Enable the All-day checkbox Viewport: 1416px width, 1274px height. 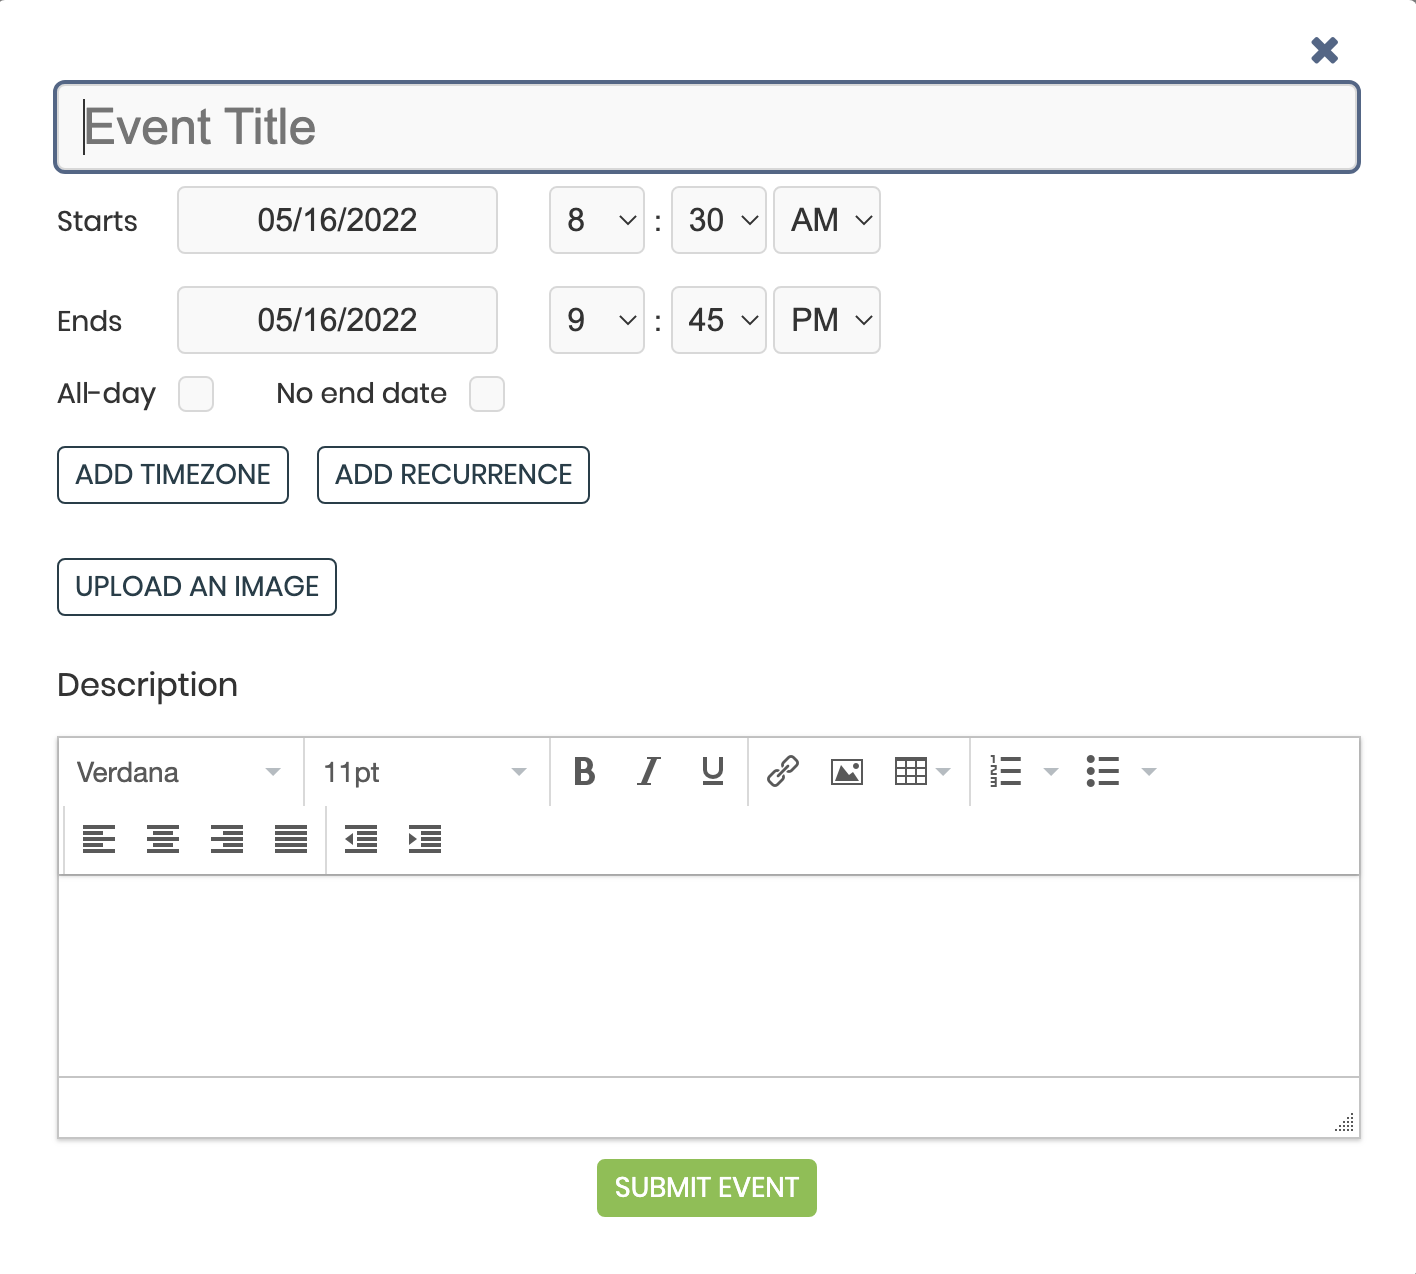[196, 394]
